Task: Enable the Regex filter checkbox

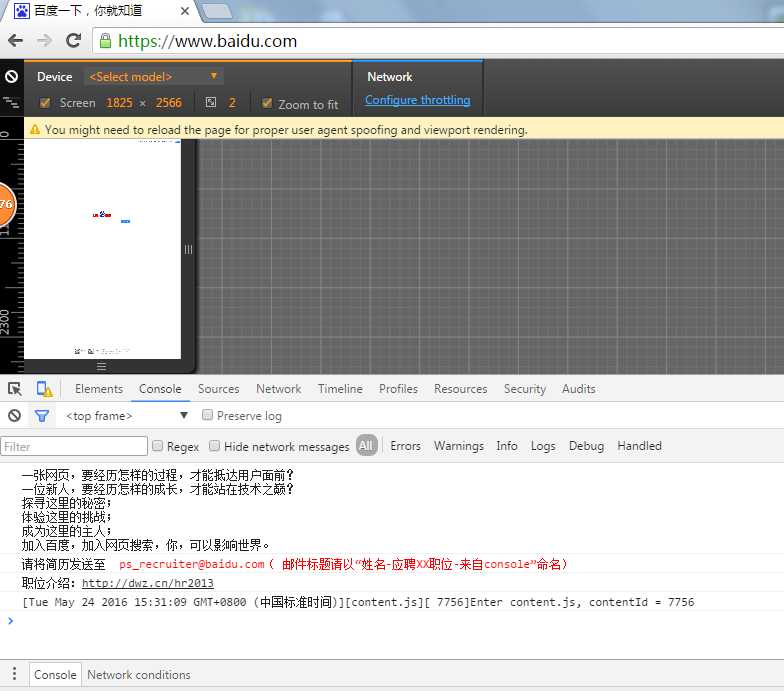Action: (158, 446)
